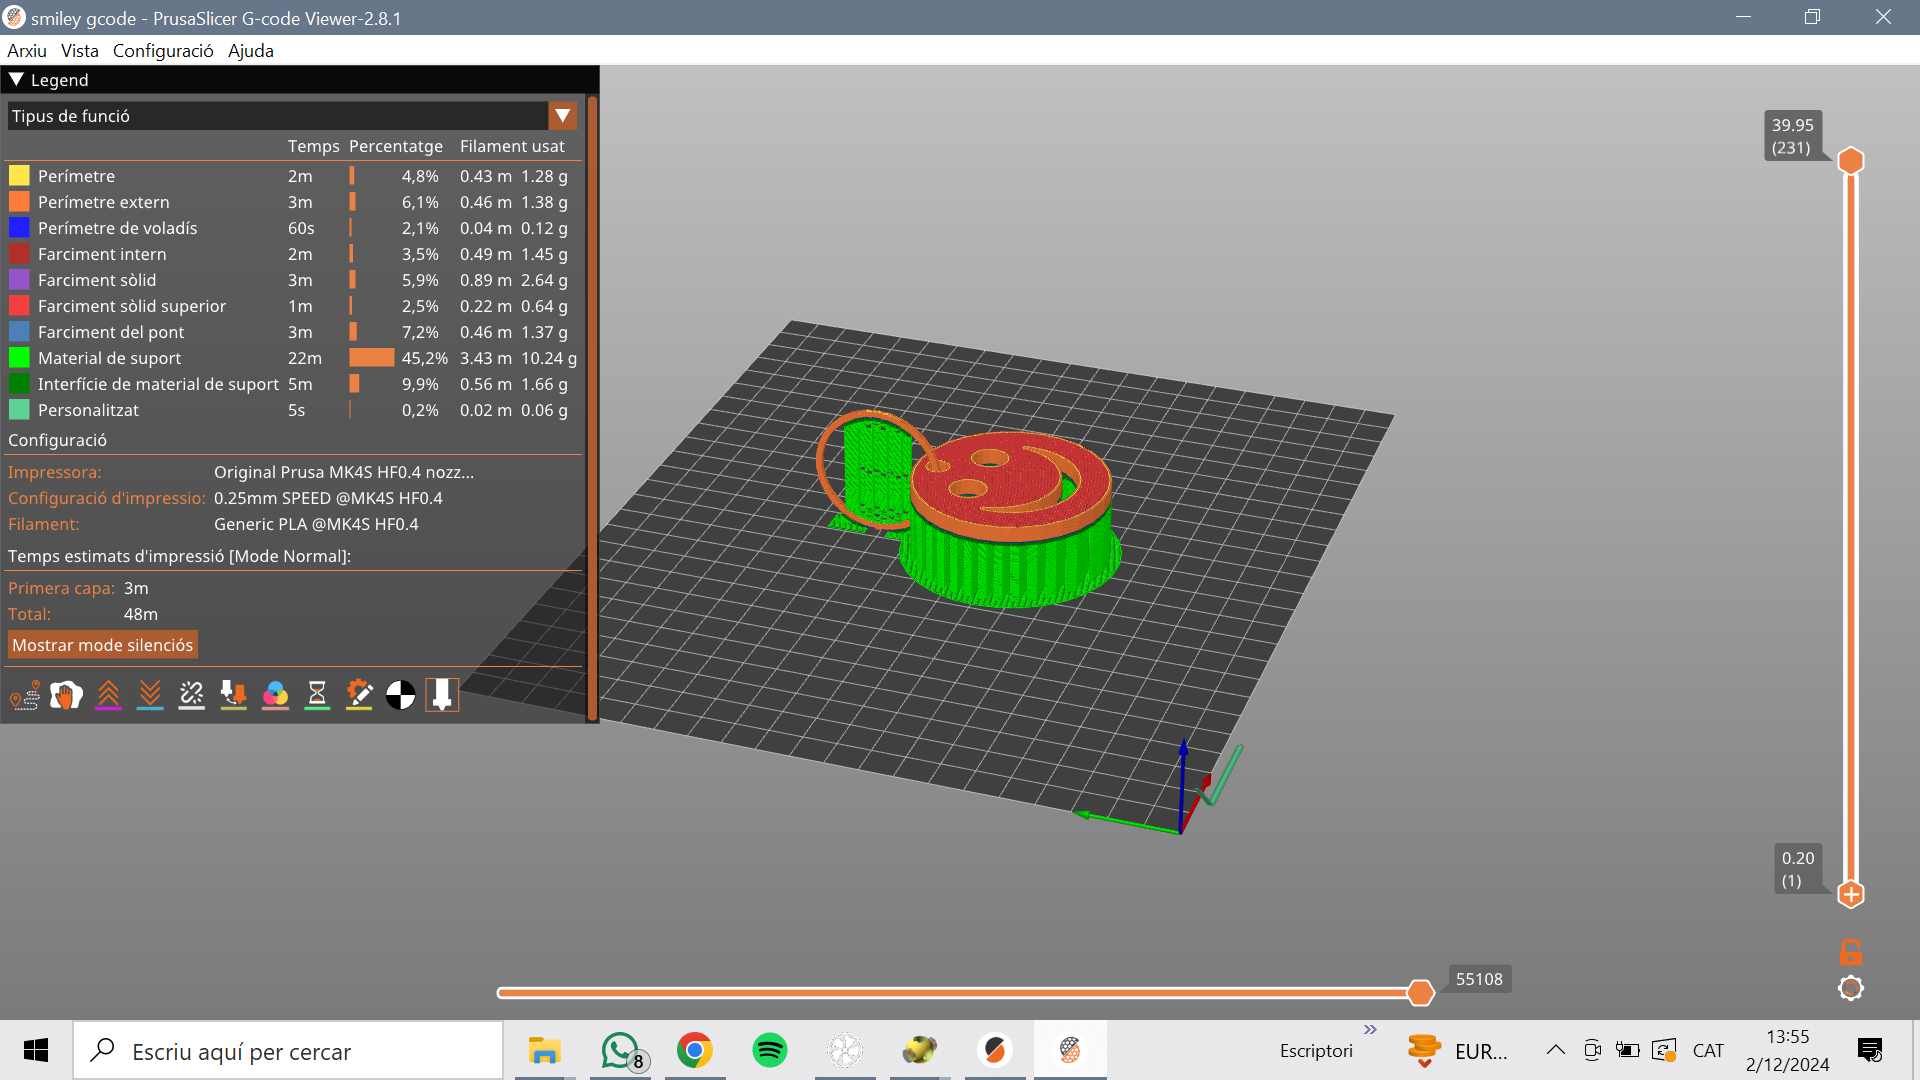The height and width of the screenshot is (1080, 1920).
Task: Click the legend panel vertical scrollbar
Action: point(592,408)
